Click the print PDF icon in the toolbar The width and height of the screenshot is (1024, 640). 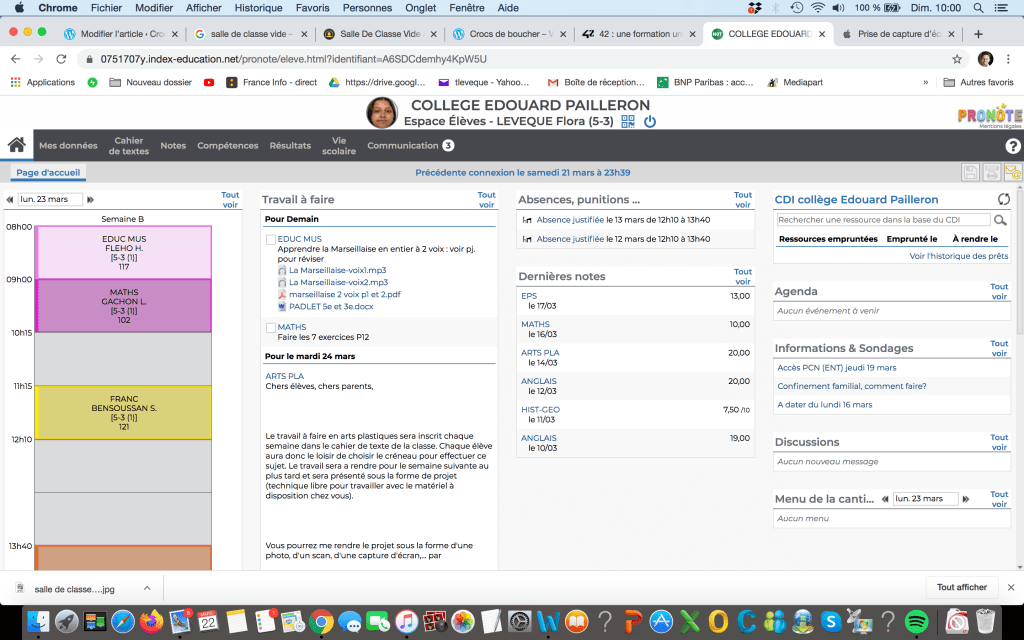point(991,173)
